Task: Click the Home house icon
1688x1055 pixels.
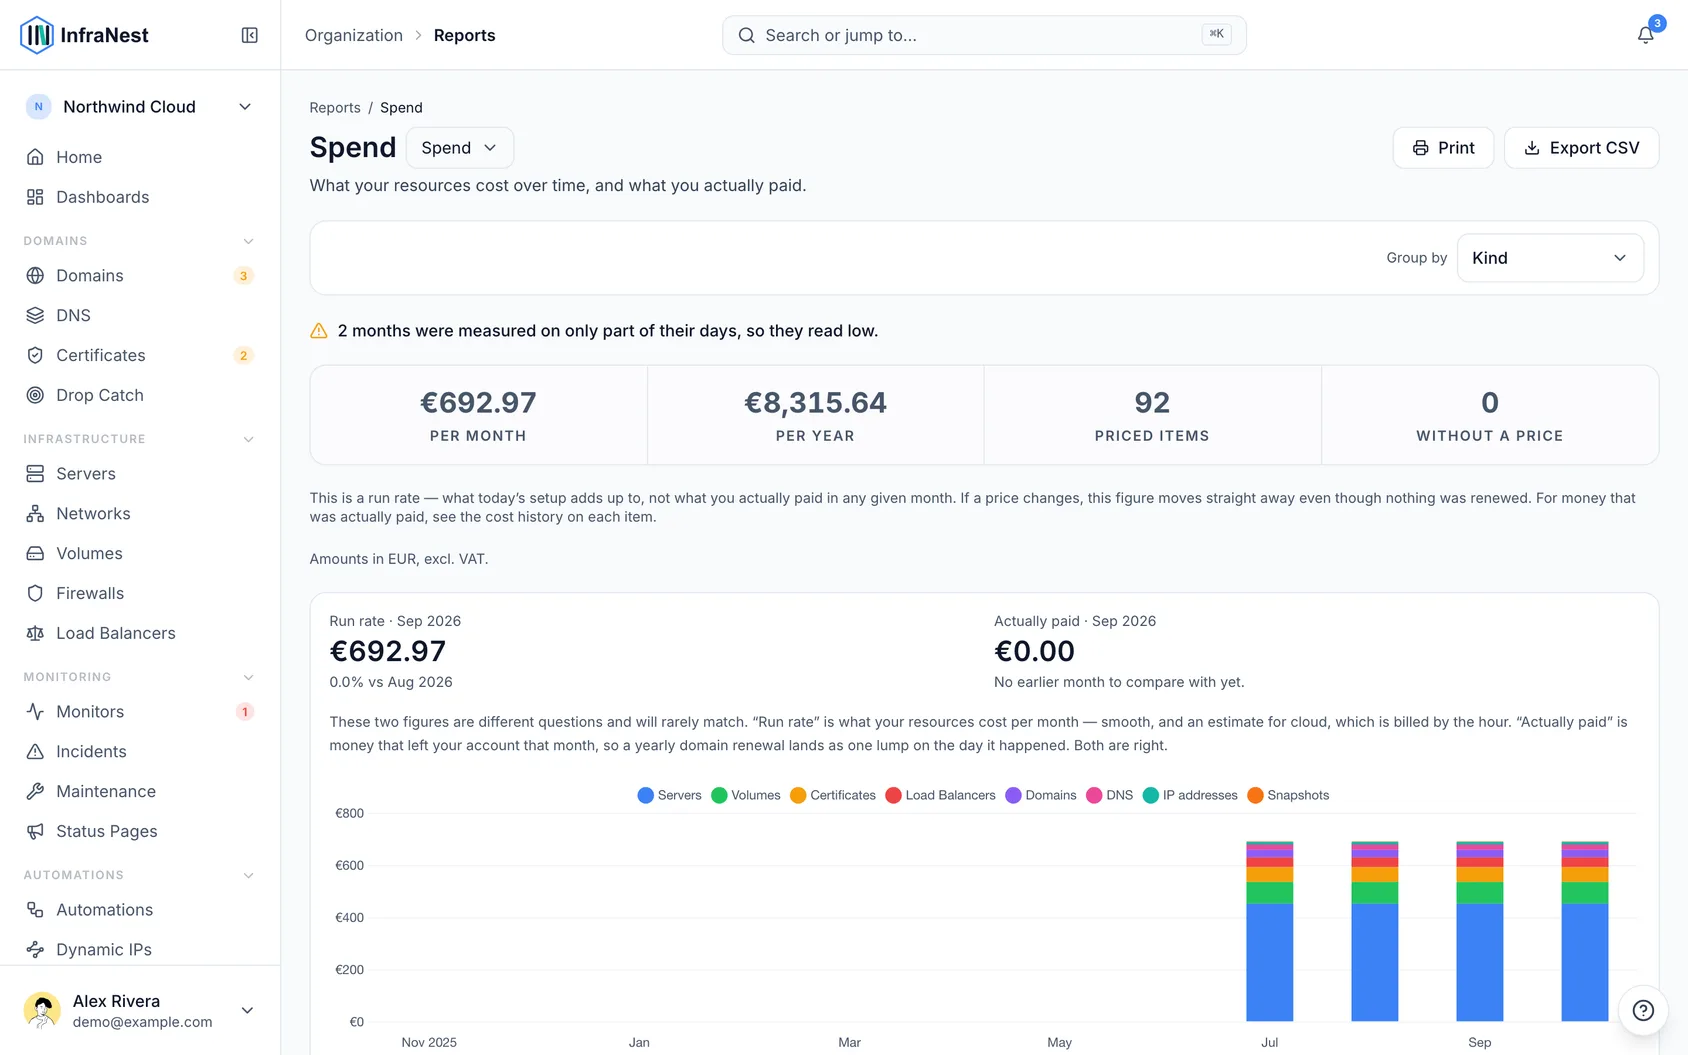Action: tap(35, 157)
